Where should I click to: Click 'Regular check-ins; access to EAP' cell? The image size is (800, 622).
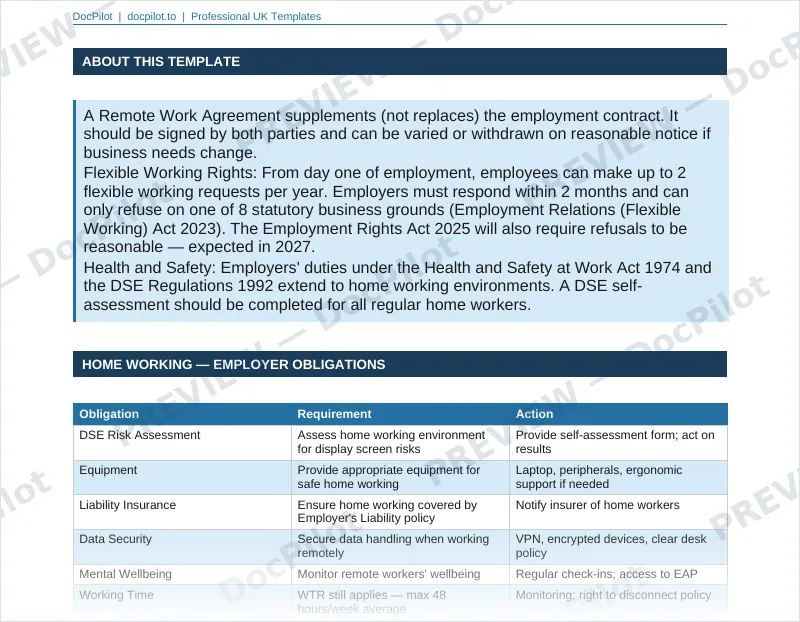pos(618,574)
